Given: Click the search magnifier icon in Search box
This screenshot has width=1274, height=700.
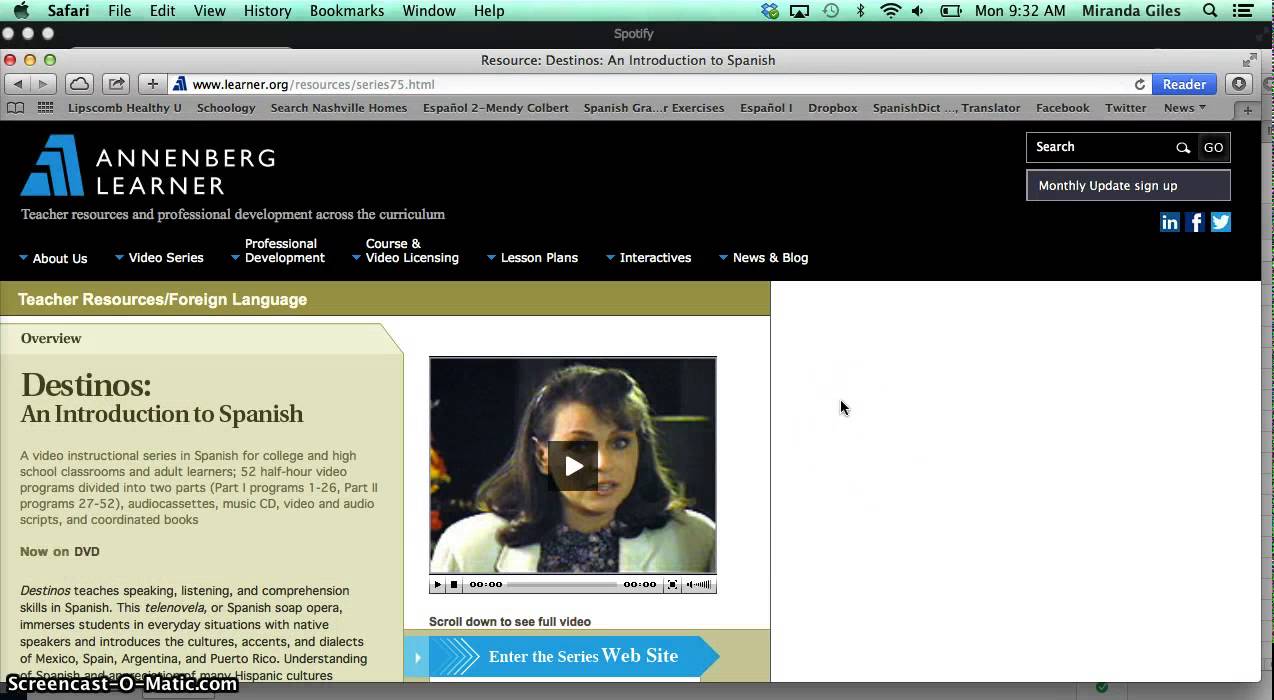Looking at the screenshot, I should (x=1183, y=147).
